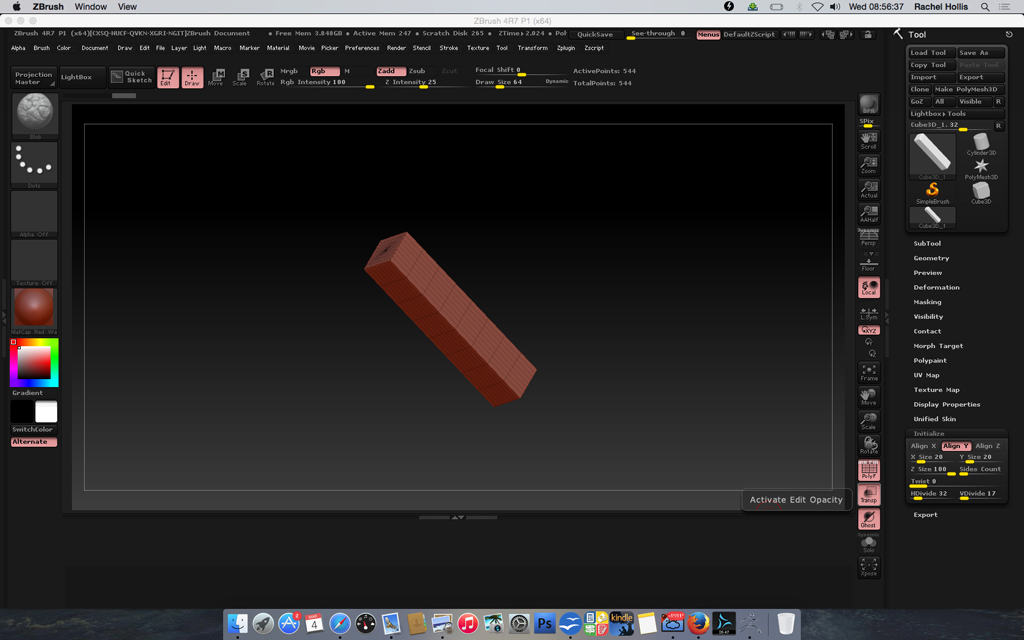
Task: Click Make PolyMesh3D button
Action: [x=968, y=89]
